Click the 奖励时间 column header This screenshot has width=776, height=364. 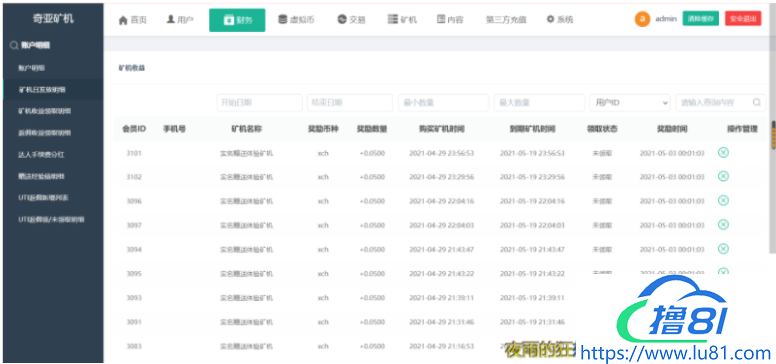pyautogui.click(x=672, y=129)
